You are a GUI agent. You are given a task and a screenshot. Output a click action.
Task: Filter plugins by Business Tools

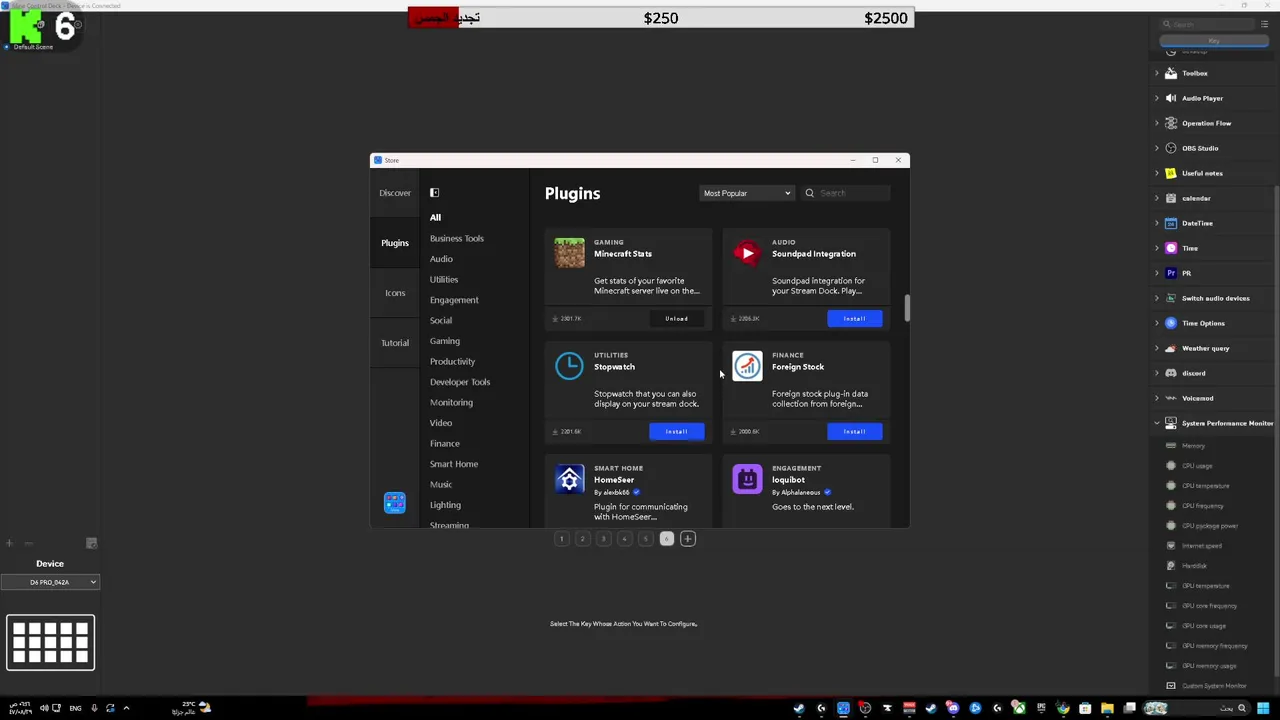(457, 238)
